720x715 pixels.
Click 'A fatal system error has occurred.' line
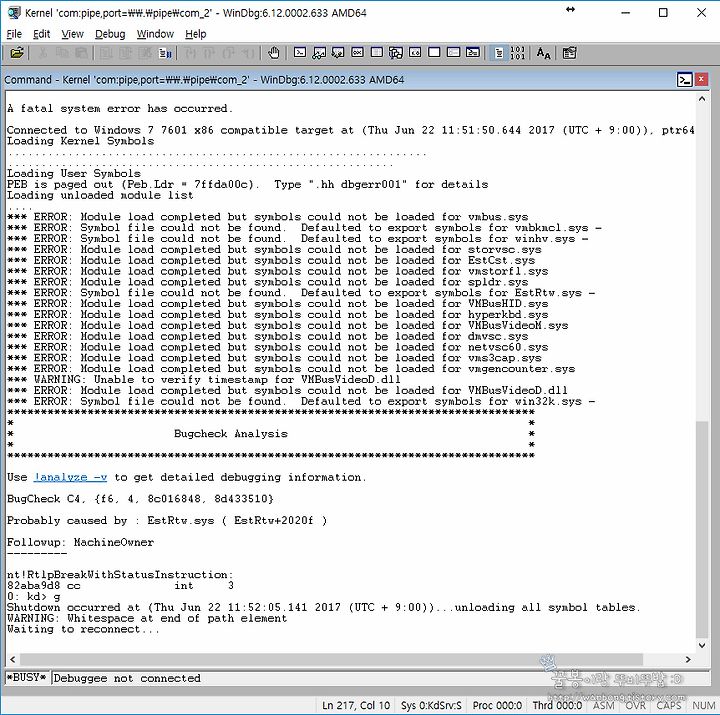pos(120,109)
